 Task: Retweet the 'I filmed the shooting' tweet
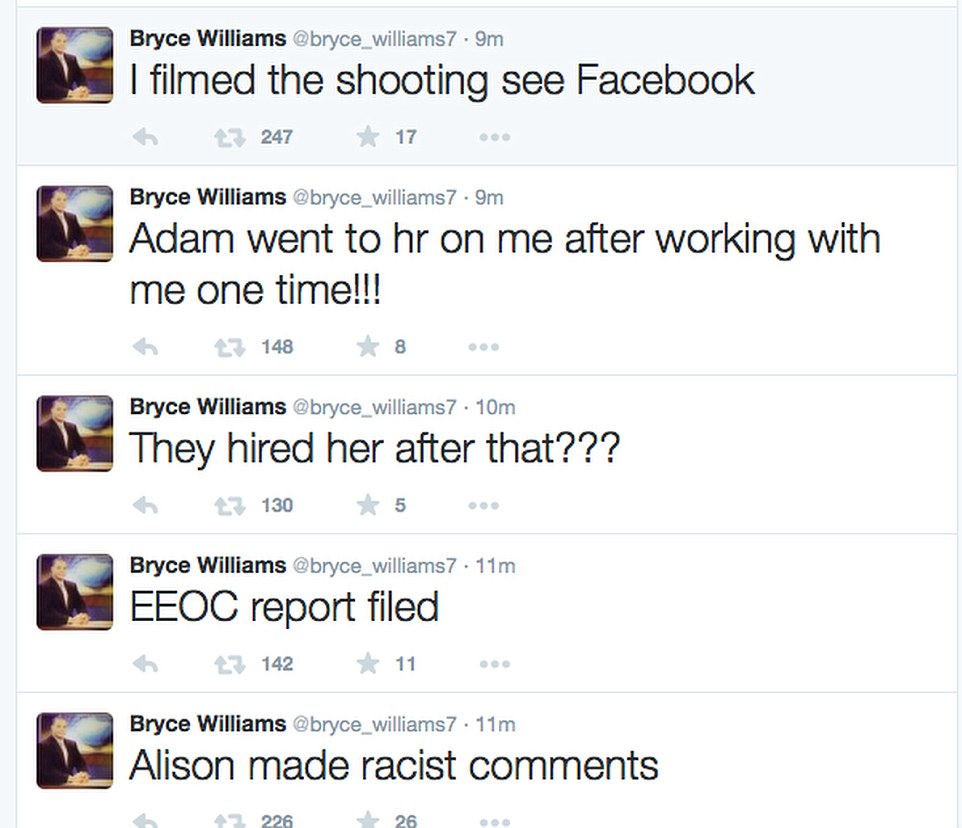[229, 137]
